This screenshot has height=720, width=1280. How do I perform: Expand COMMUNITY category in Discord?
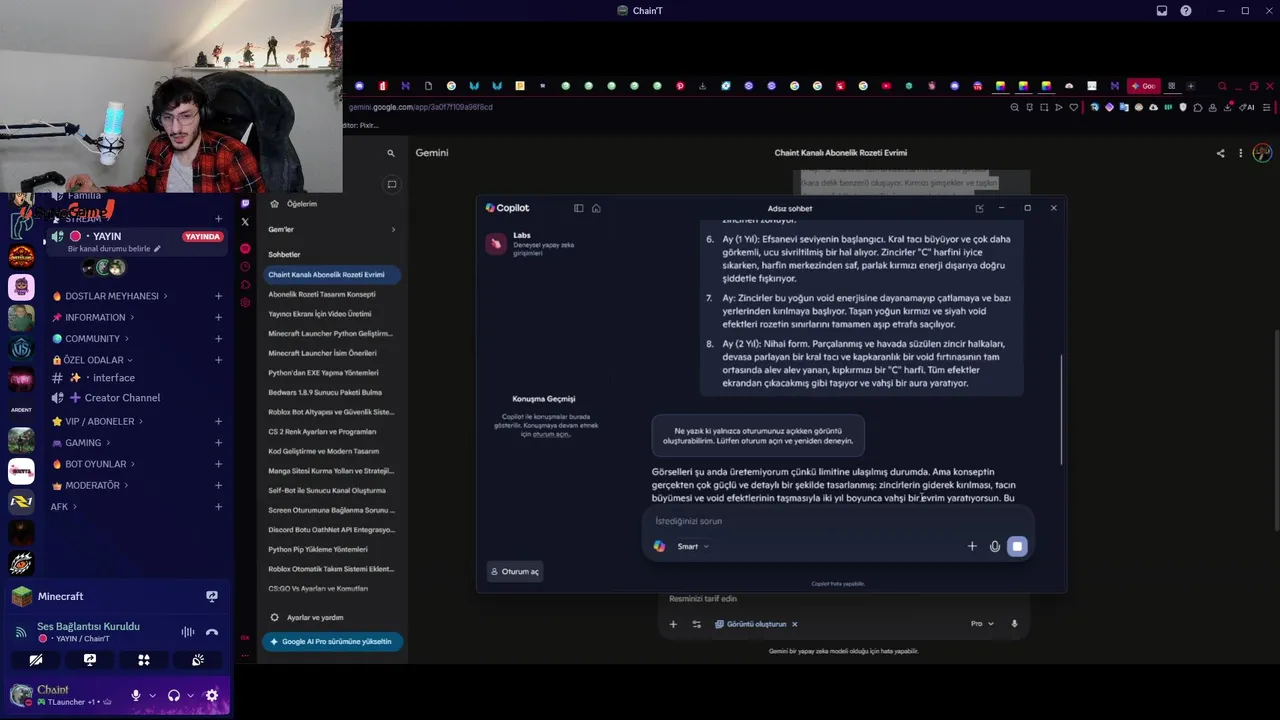pos(92,339)
